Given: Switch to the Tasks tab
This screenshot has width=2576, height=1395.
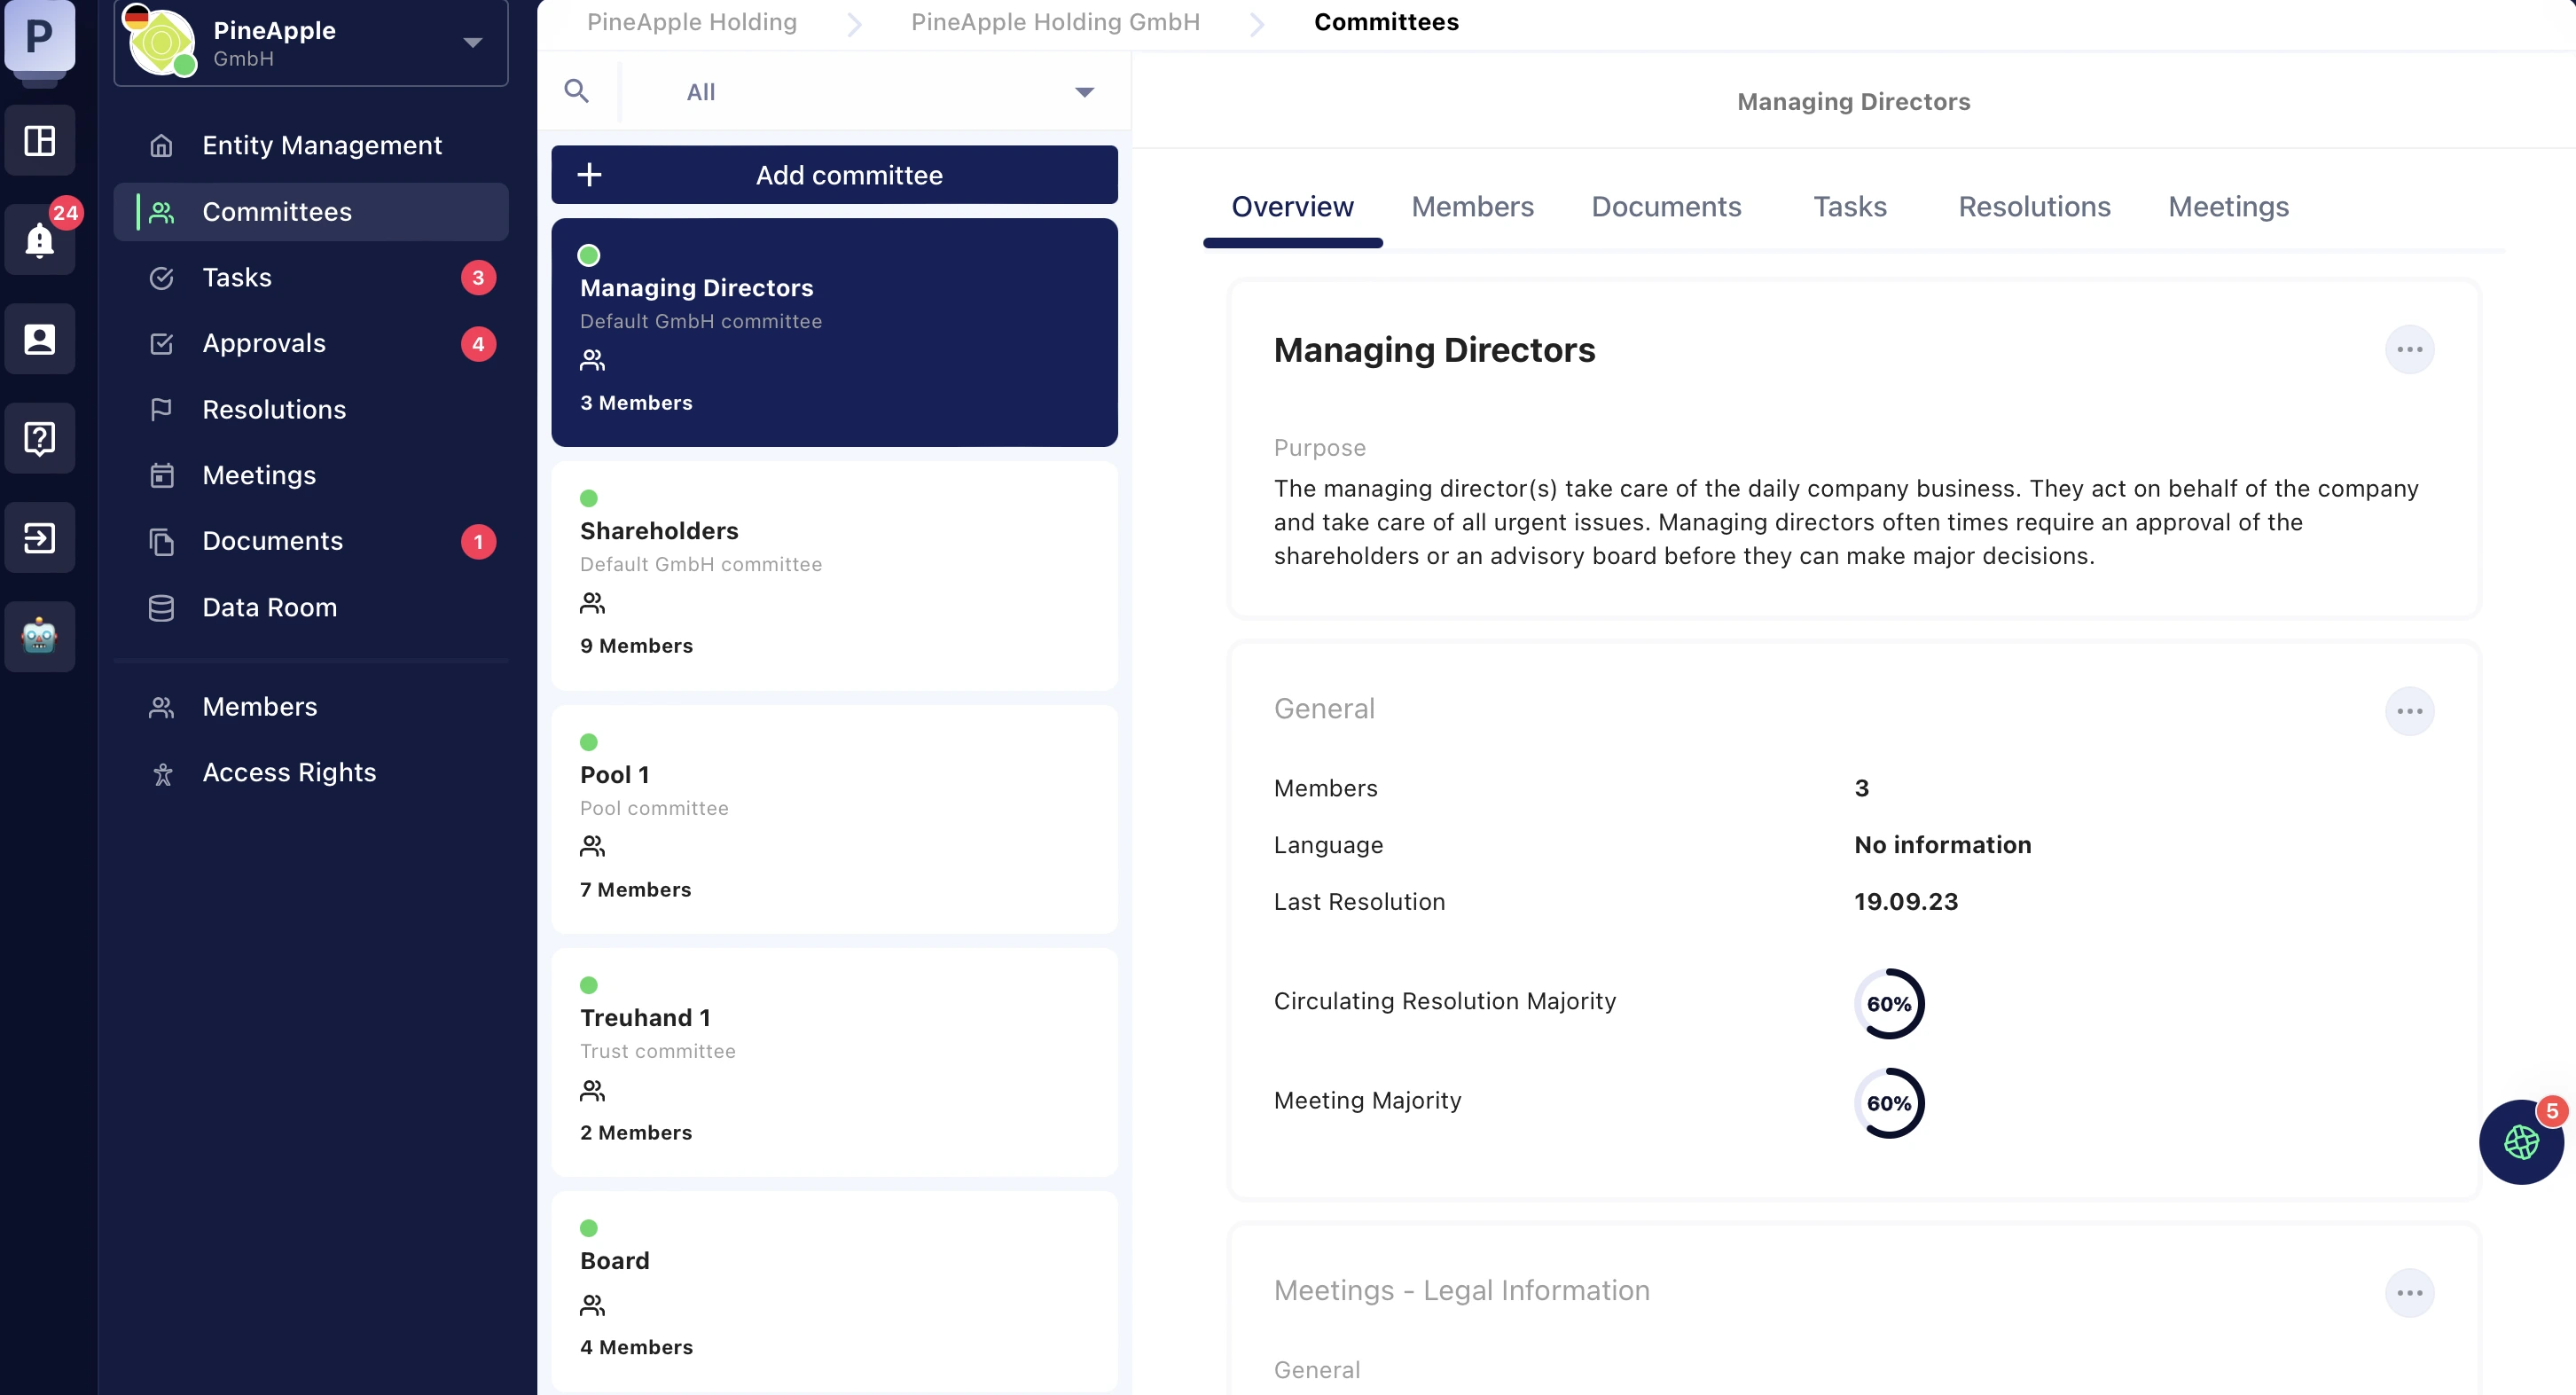Looking at the screenshot, I should coord(1850,207).
